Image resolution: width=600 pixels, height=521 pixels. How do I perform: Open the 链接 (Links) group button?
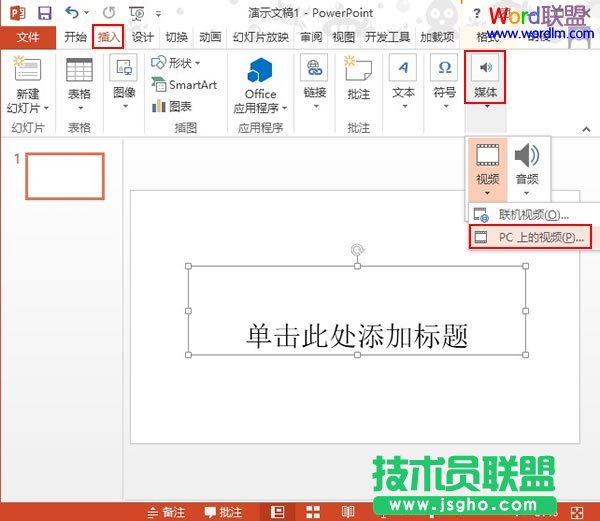tap(315, 81)
